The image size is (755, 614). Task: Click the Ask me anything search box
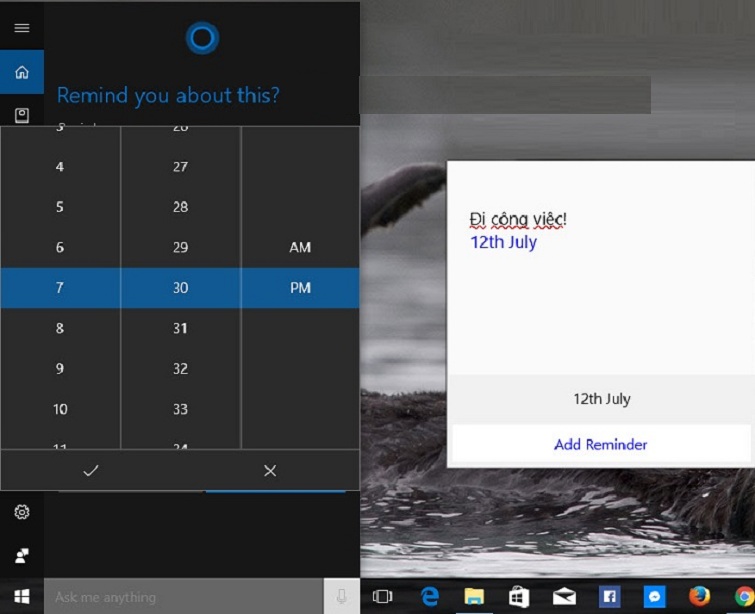click(185, 597)
